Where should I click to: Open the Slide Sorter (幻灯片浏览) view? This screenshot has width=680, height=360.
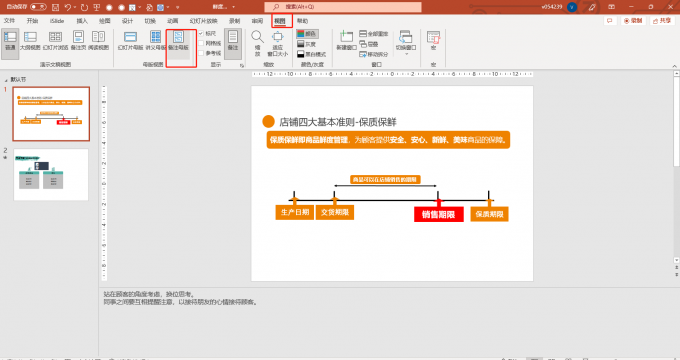tap(55, 41)
